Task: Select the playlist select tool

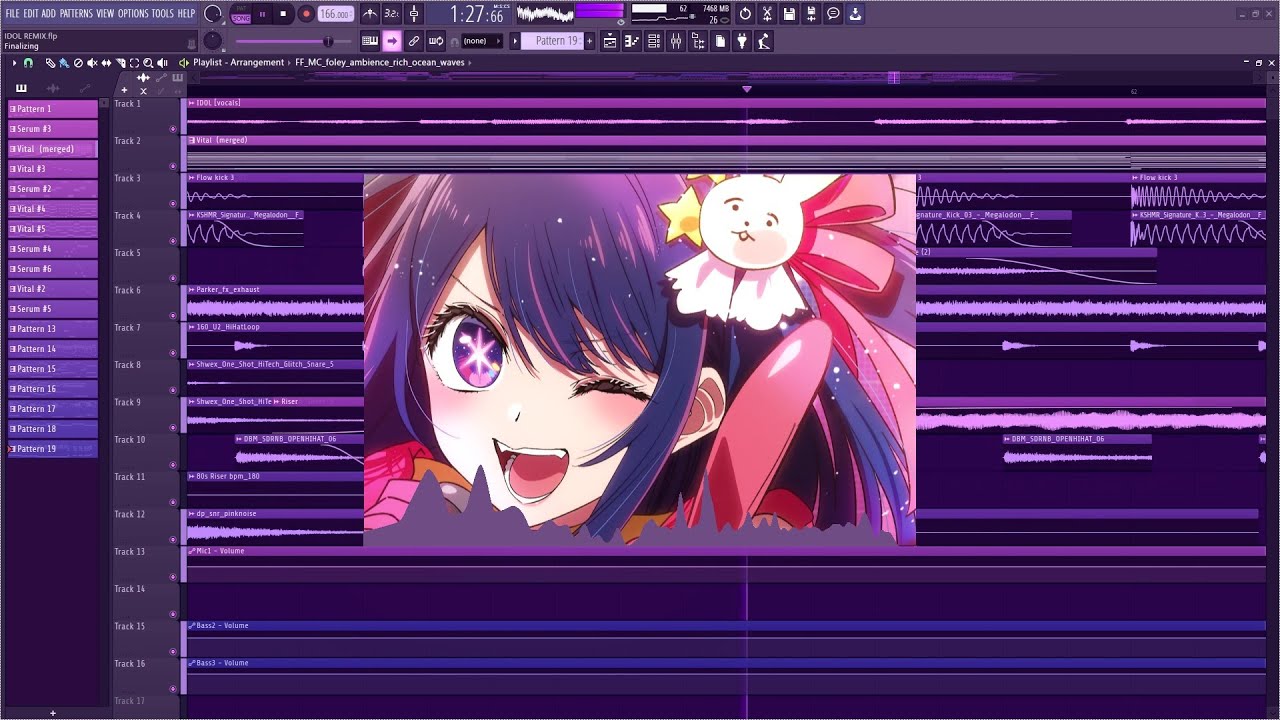Action: click(x=134, y=63)
